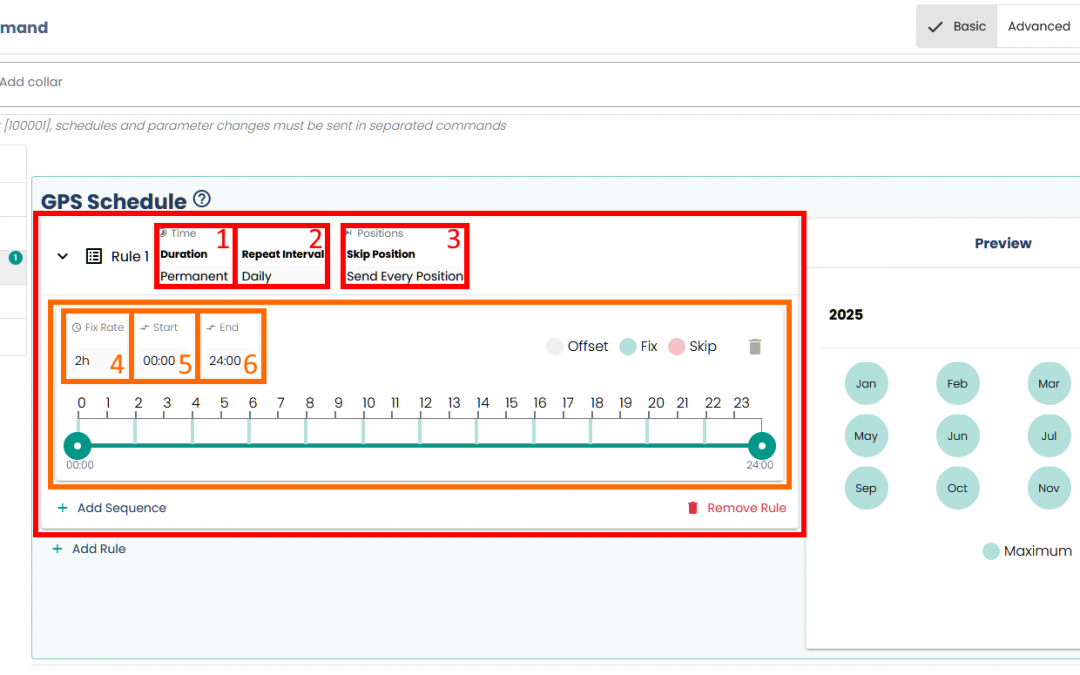The width and height of the screenshot is (1080, 675).
Task: Click the trash icon to delete the sequence
Action: tap(755, 347)
